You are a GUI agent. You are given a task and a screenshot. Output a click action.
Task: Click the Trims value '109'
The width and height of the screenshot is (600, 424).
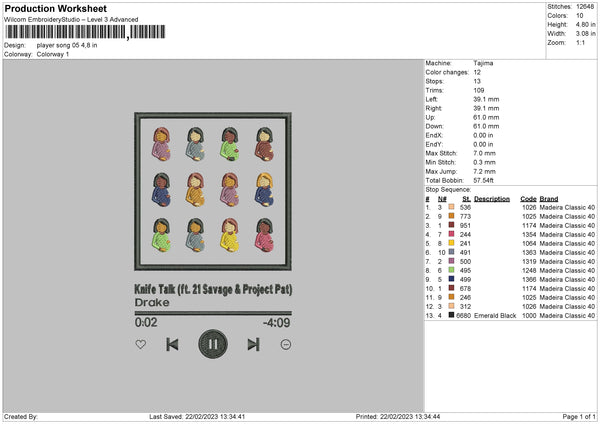(x=479, y=90)
